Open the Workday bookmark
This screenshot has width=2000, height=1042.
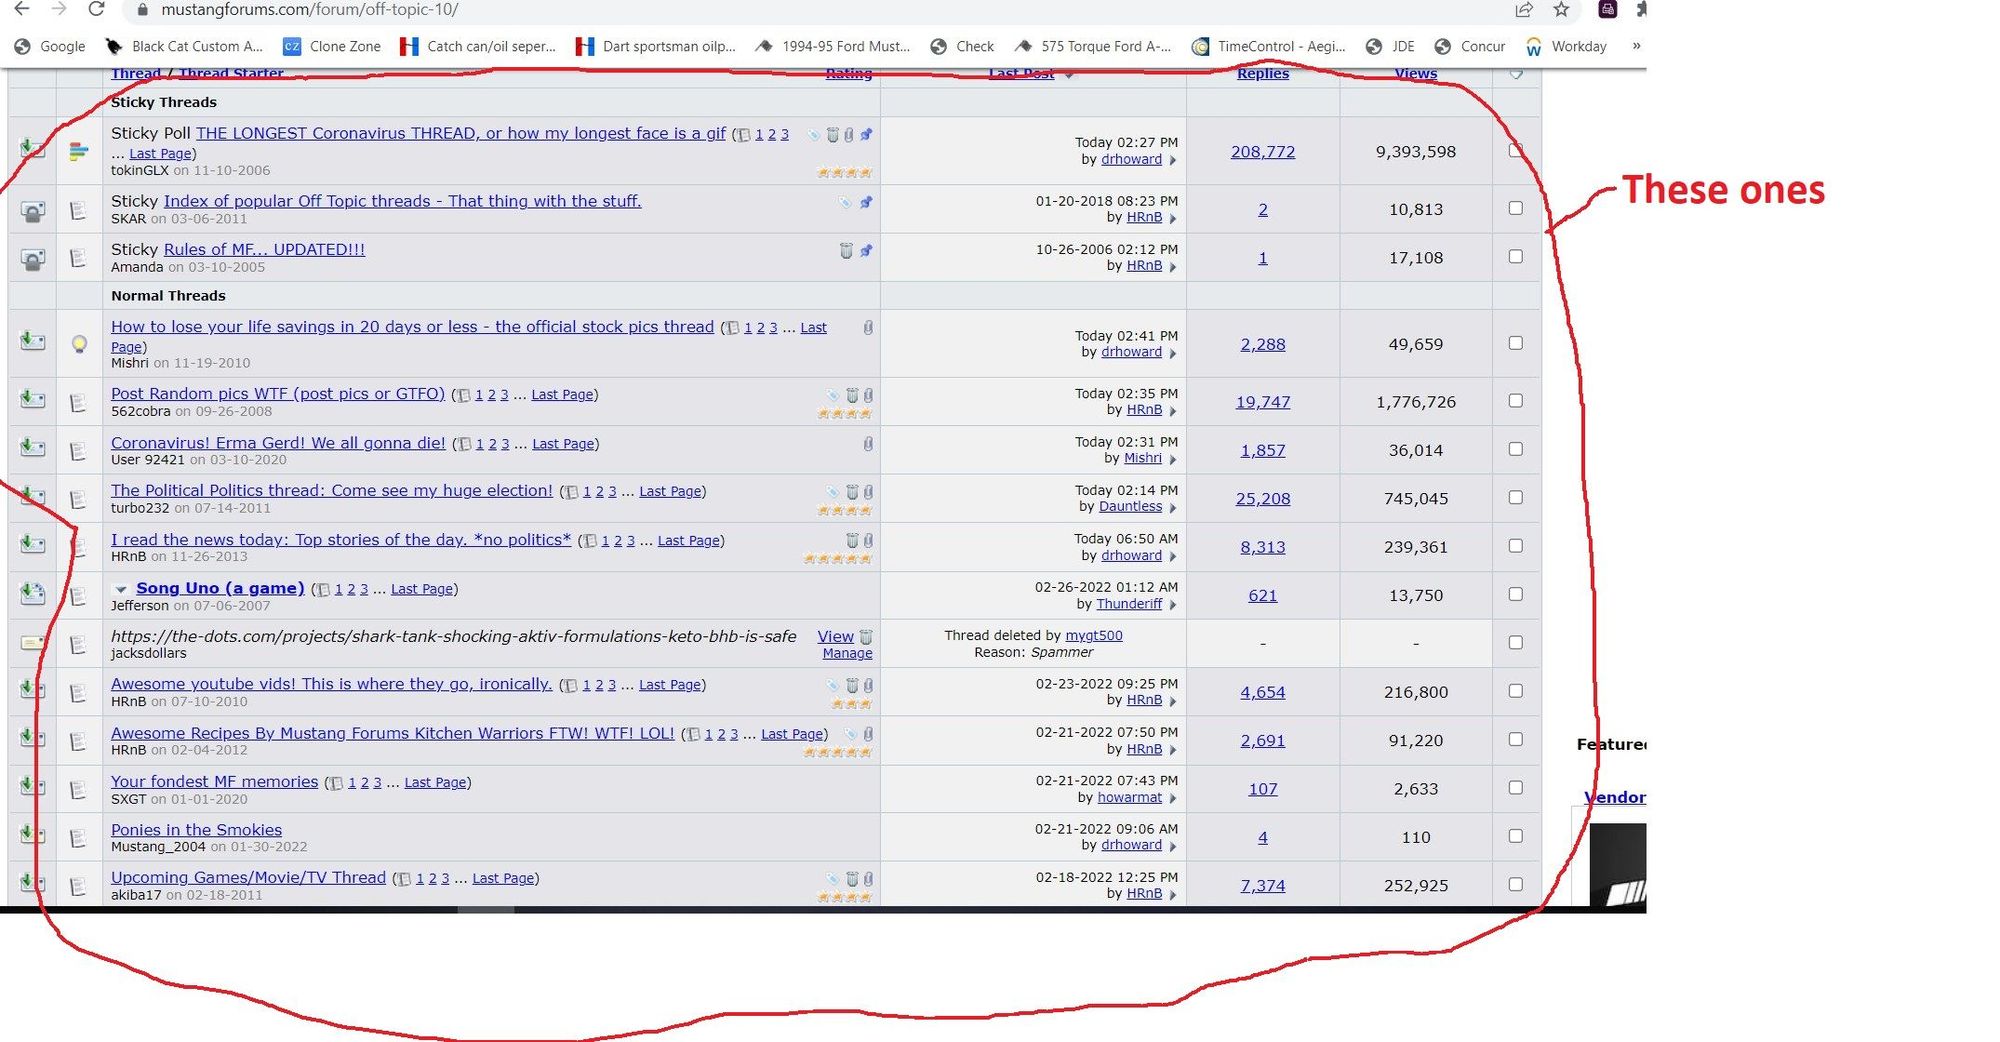[1566, 46]
